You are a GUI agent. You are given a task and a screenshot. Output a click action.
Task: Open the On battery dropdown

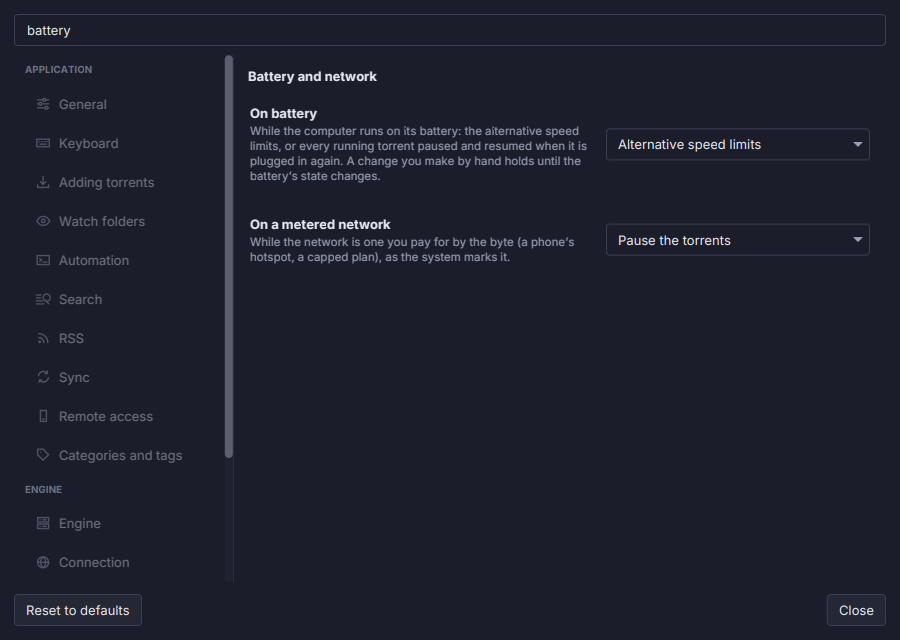(738, 144)
